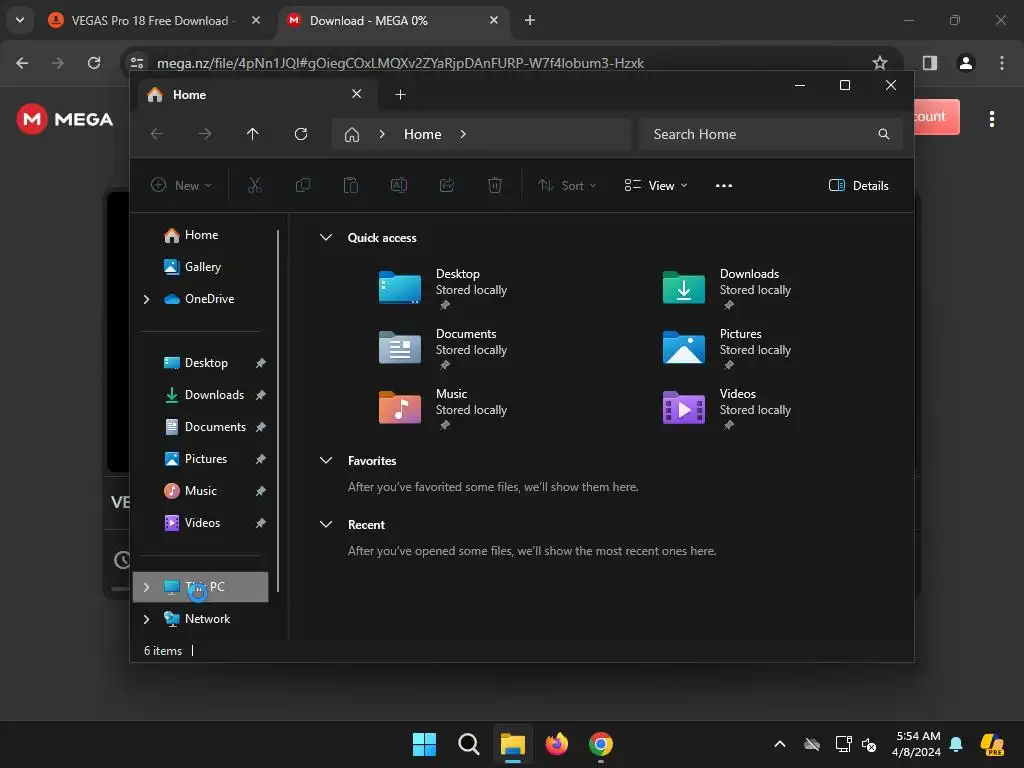Close the VEGAS Pro 18 Chrome tab
Screen dimensions: 1024x768
[x=256, y=20]
